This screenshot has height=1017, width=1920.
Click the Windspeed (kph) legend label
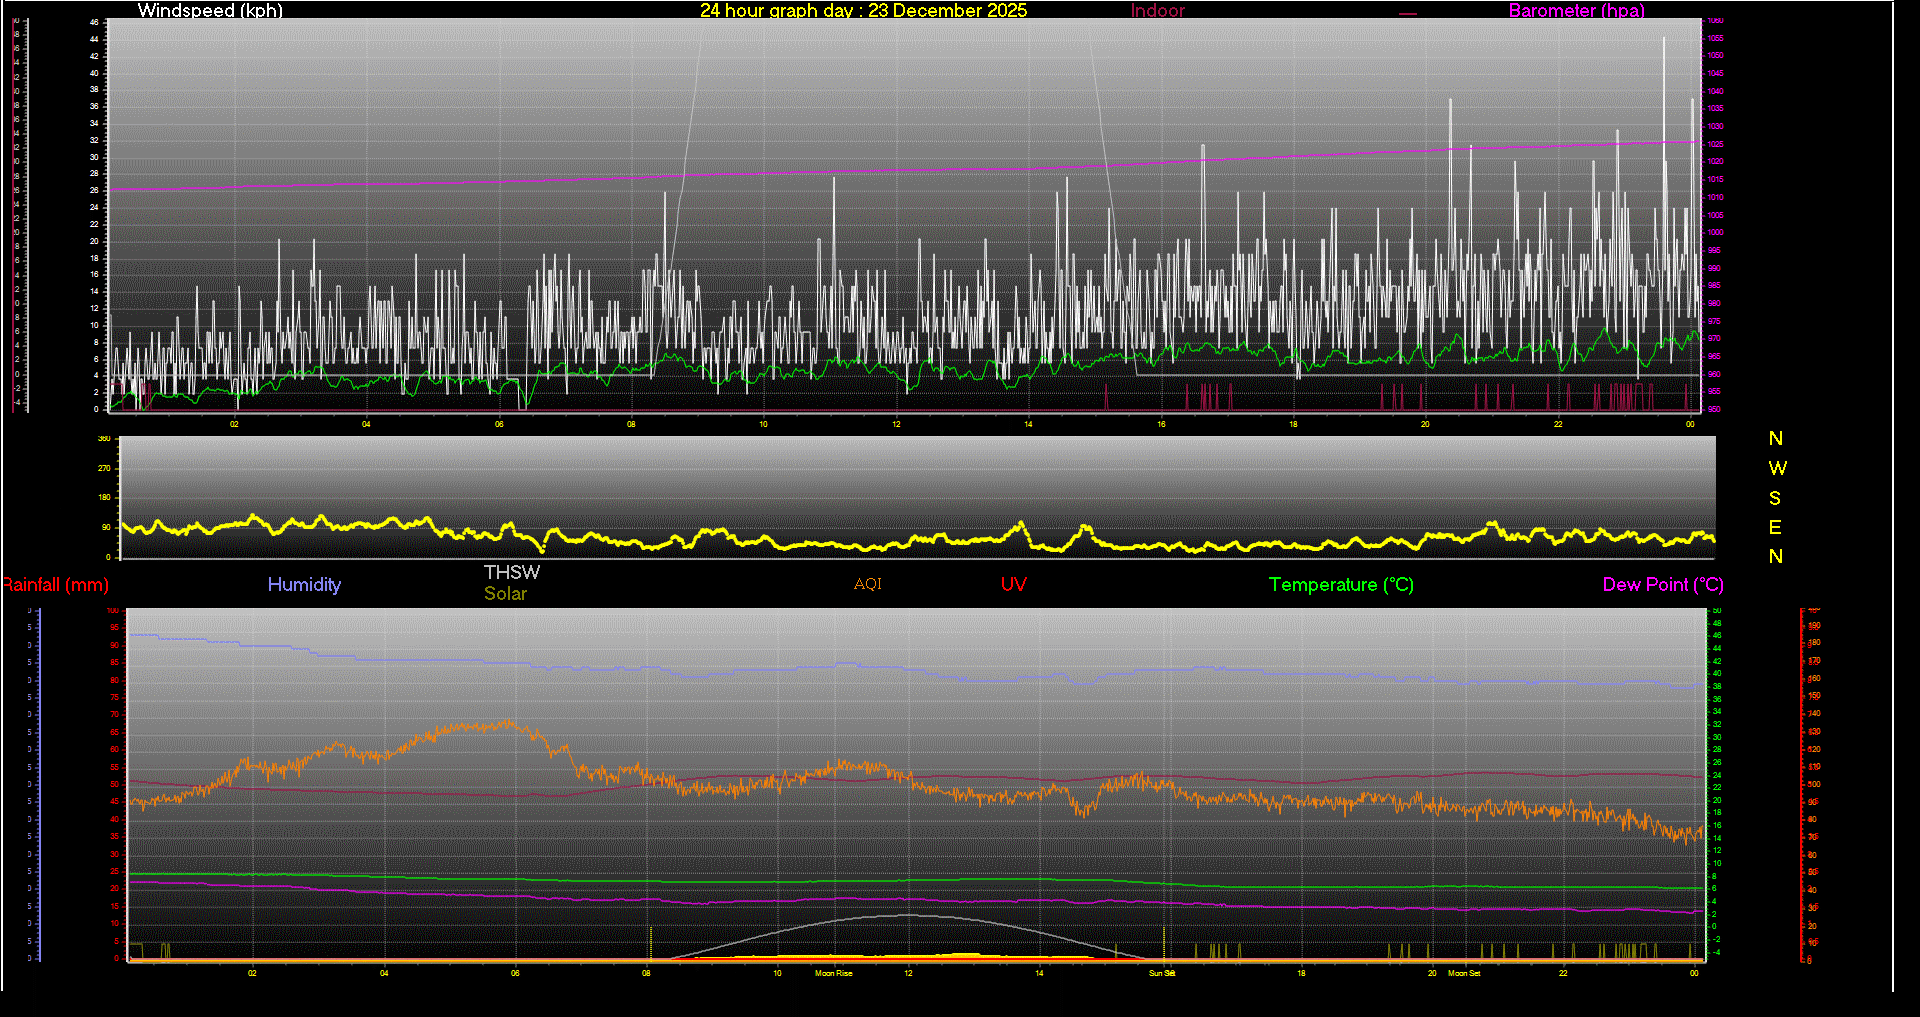[210, 11]
